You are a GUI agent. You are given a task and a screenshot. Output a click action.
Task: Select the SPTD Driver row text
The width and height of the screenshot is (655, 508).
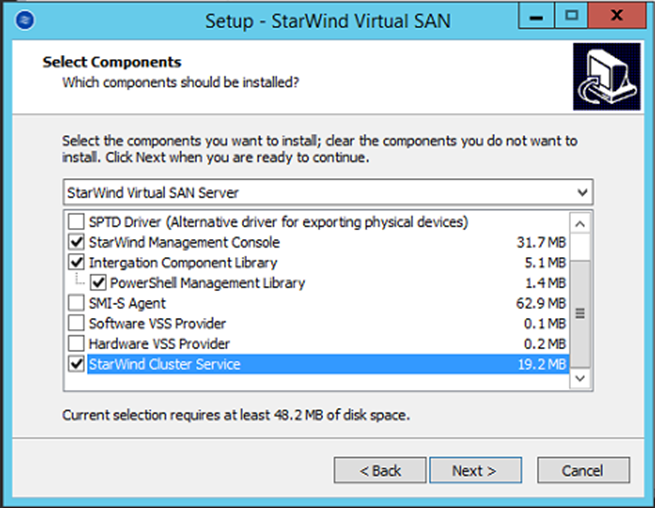point(278,222)
